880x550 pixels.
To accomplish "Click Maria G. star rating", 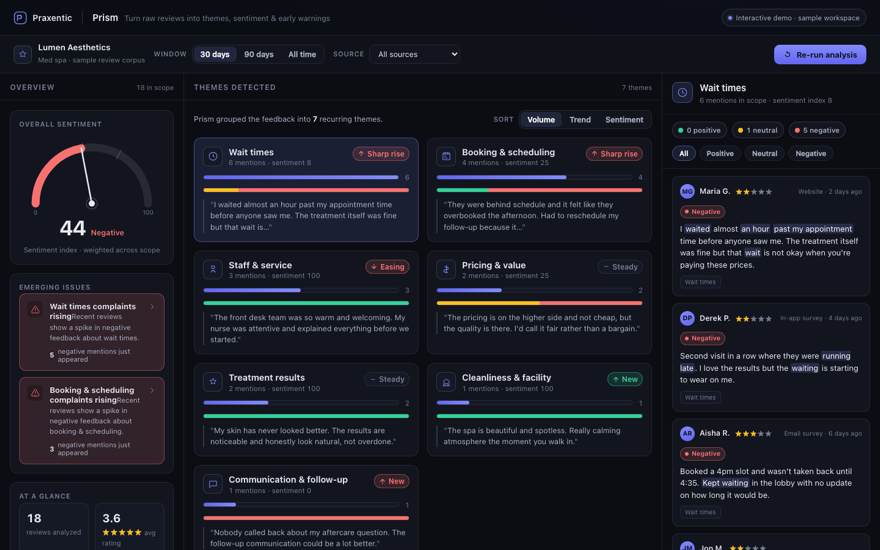I will click(754, 192).
